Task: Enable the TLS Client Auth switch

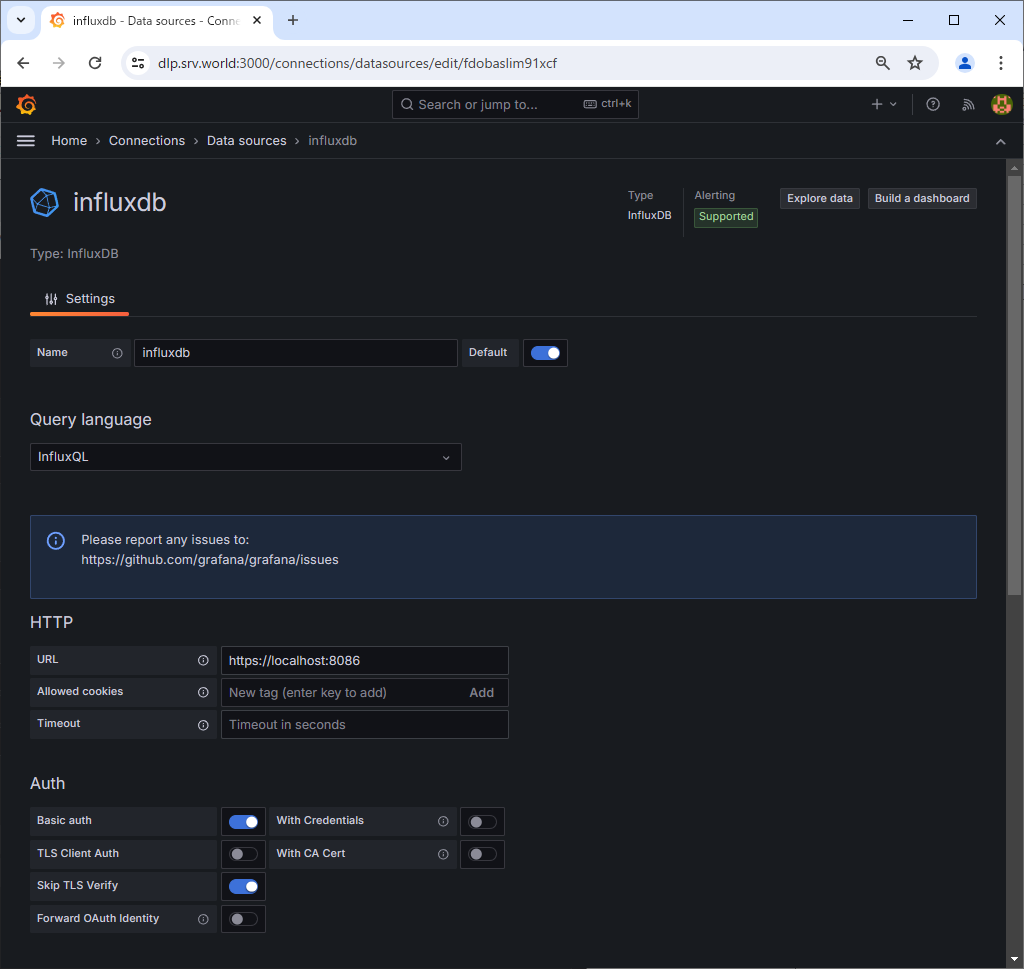Action: 243,854
